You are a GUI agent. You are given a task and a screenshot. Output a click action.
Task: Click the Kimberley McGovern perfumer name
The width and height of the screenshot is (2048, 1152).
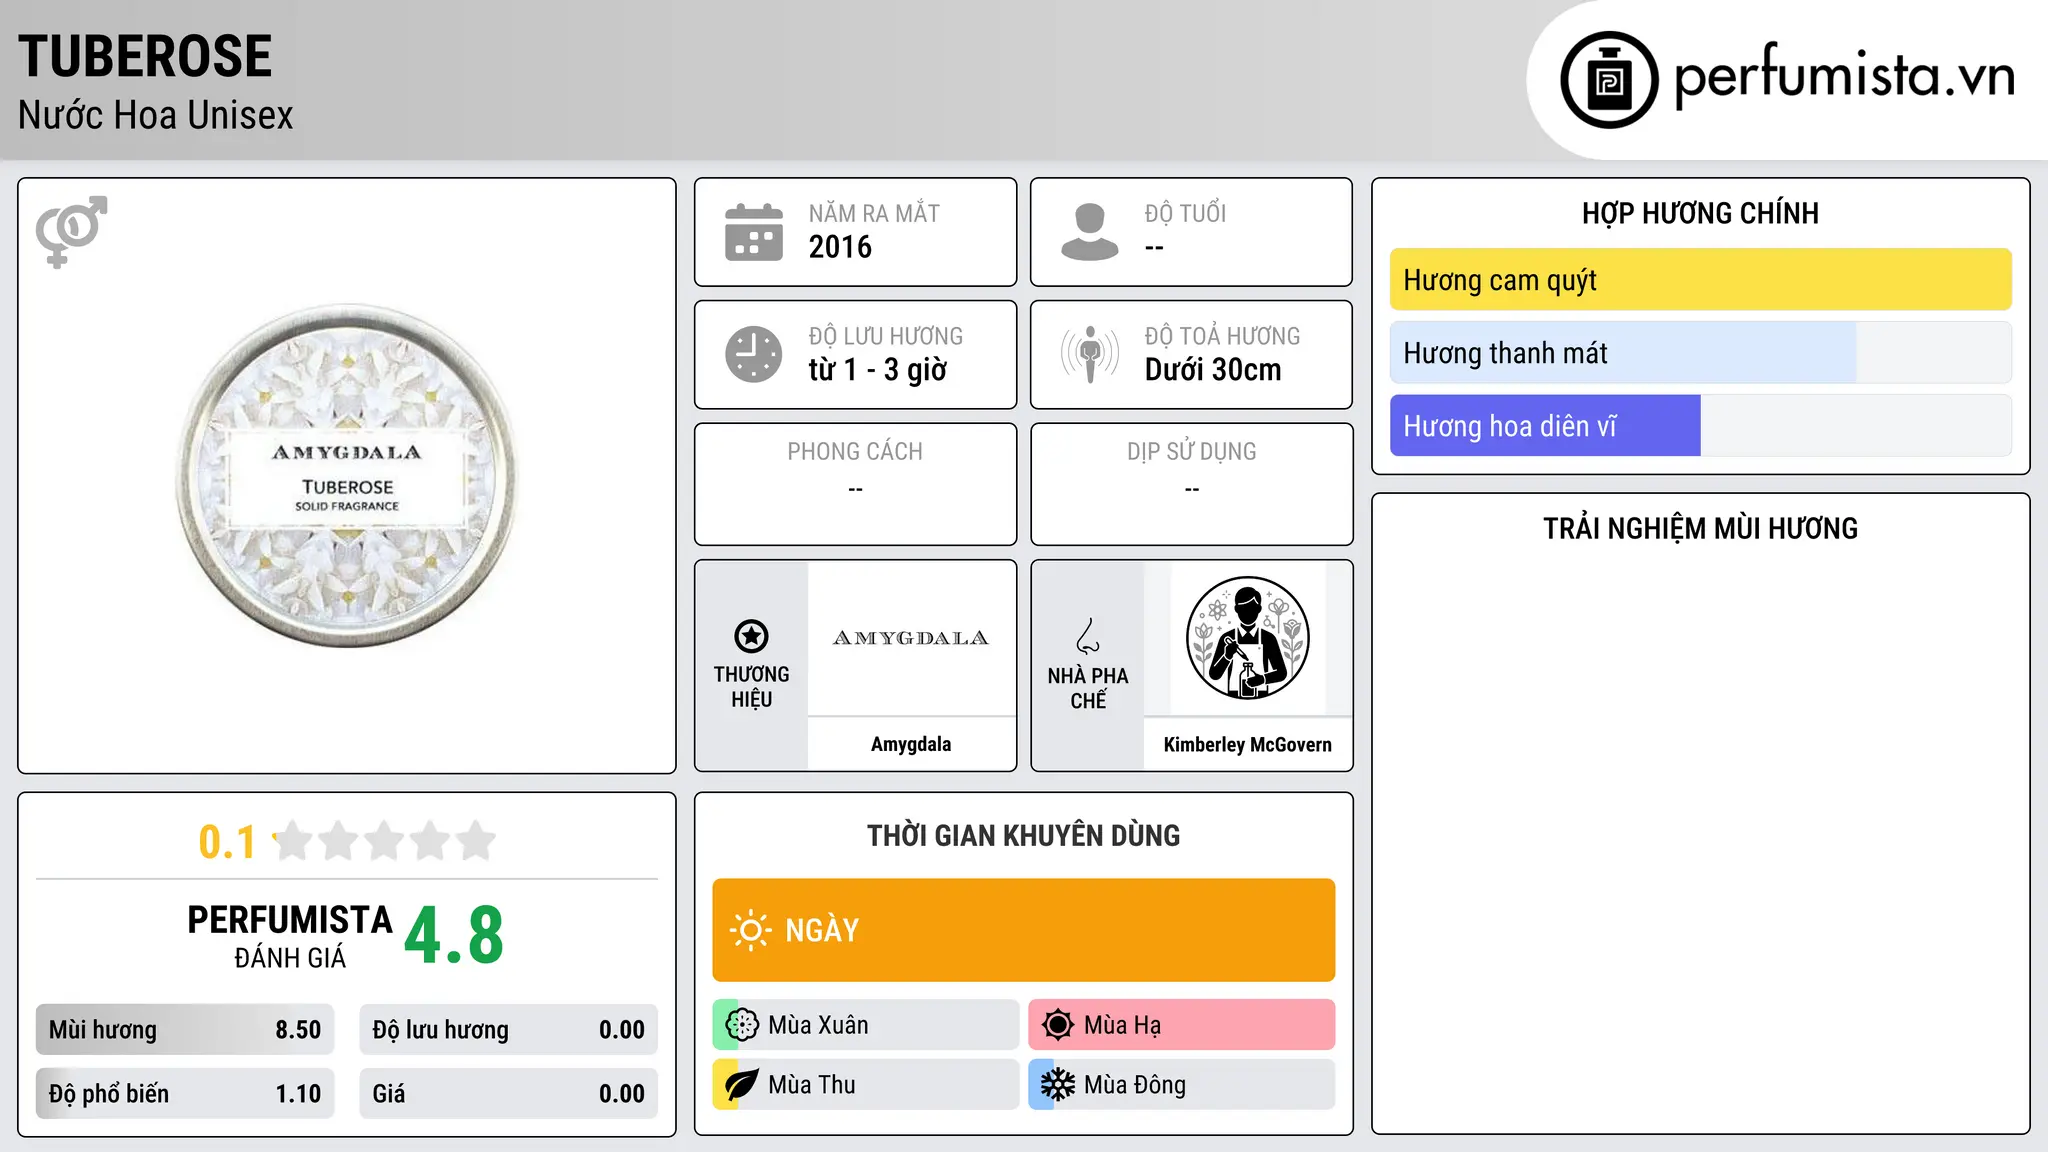tap(1247, 745)
